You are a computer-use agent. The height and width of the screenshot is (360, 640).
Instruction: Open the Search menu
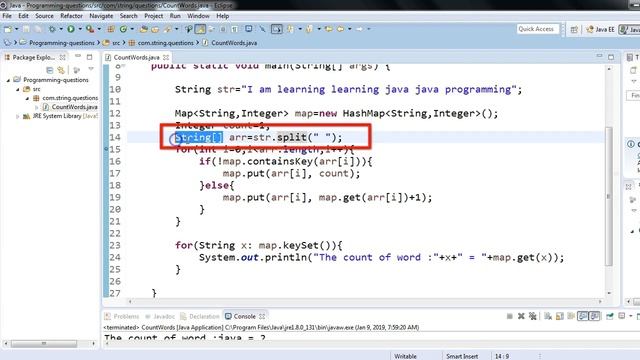click(129, 16)
